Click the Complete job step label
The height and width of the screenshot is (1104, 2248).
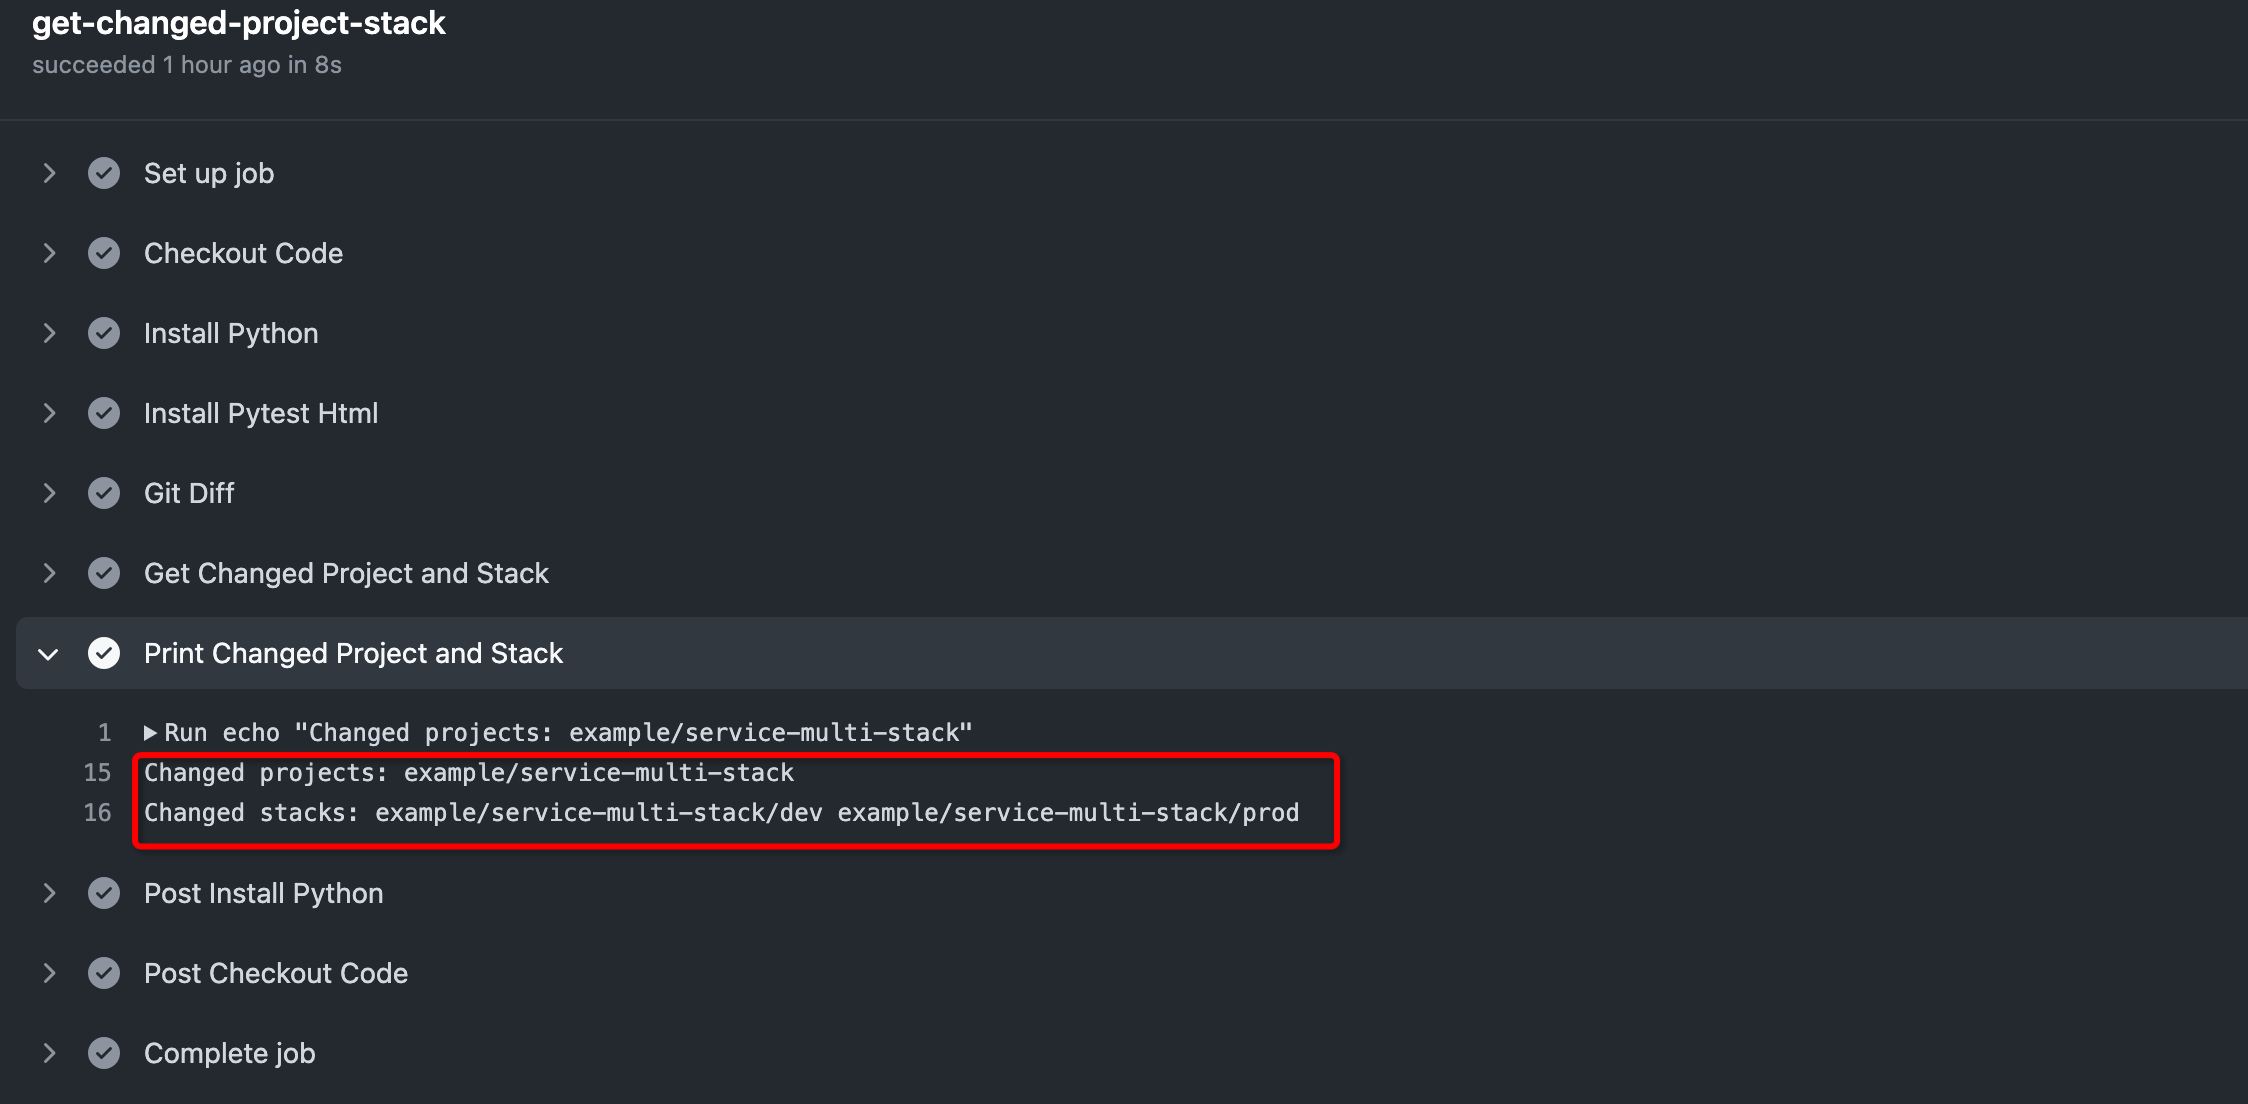click(x=229, y=1053)
